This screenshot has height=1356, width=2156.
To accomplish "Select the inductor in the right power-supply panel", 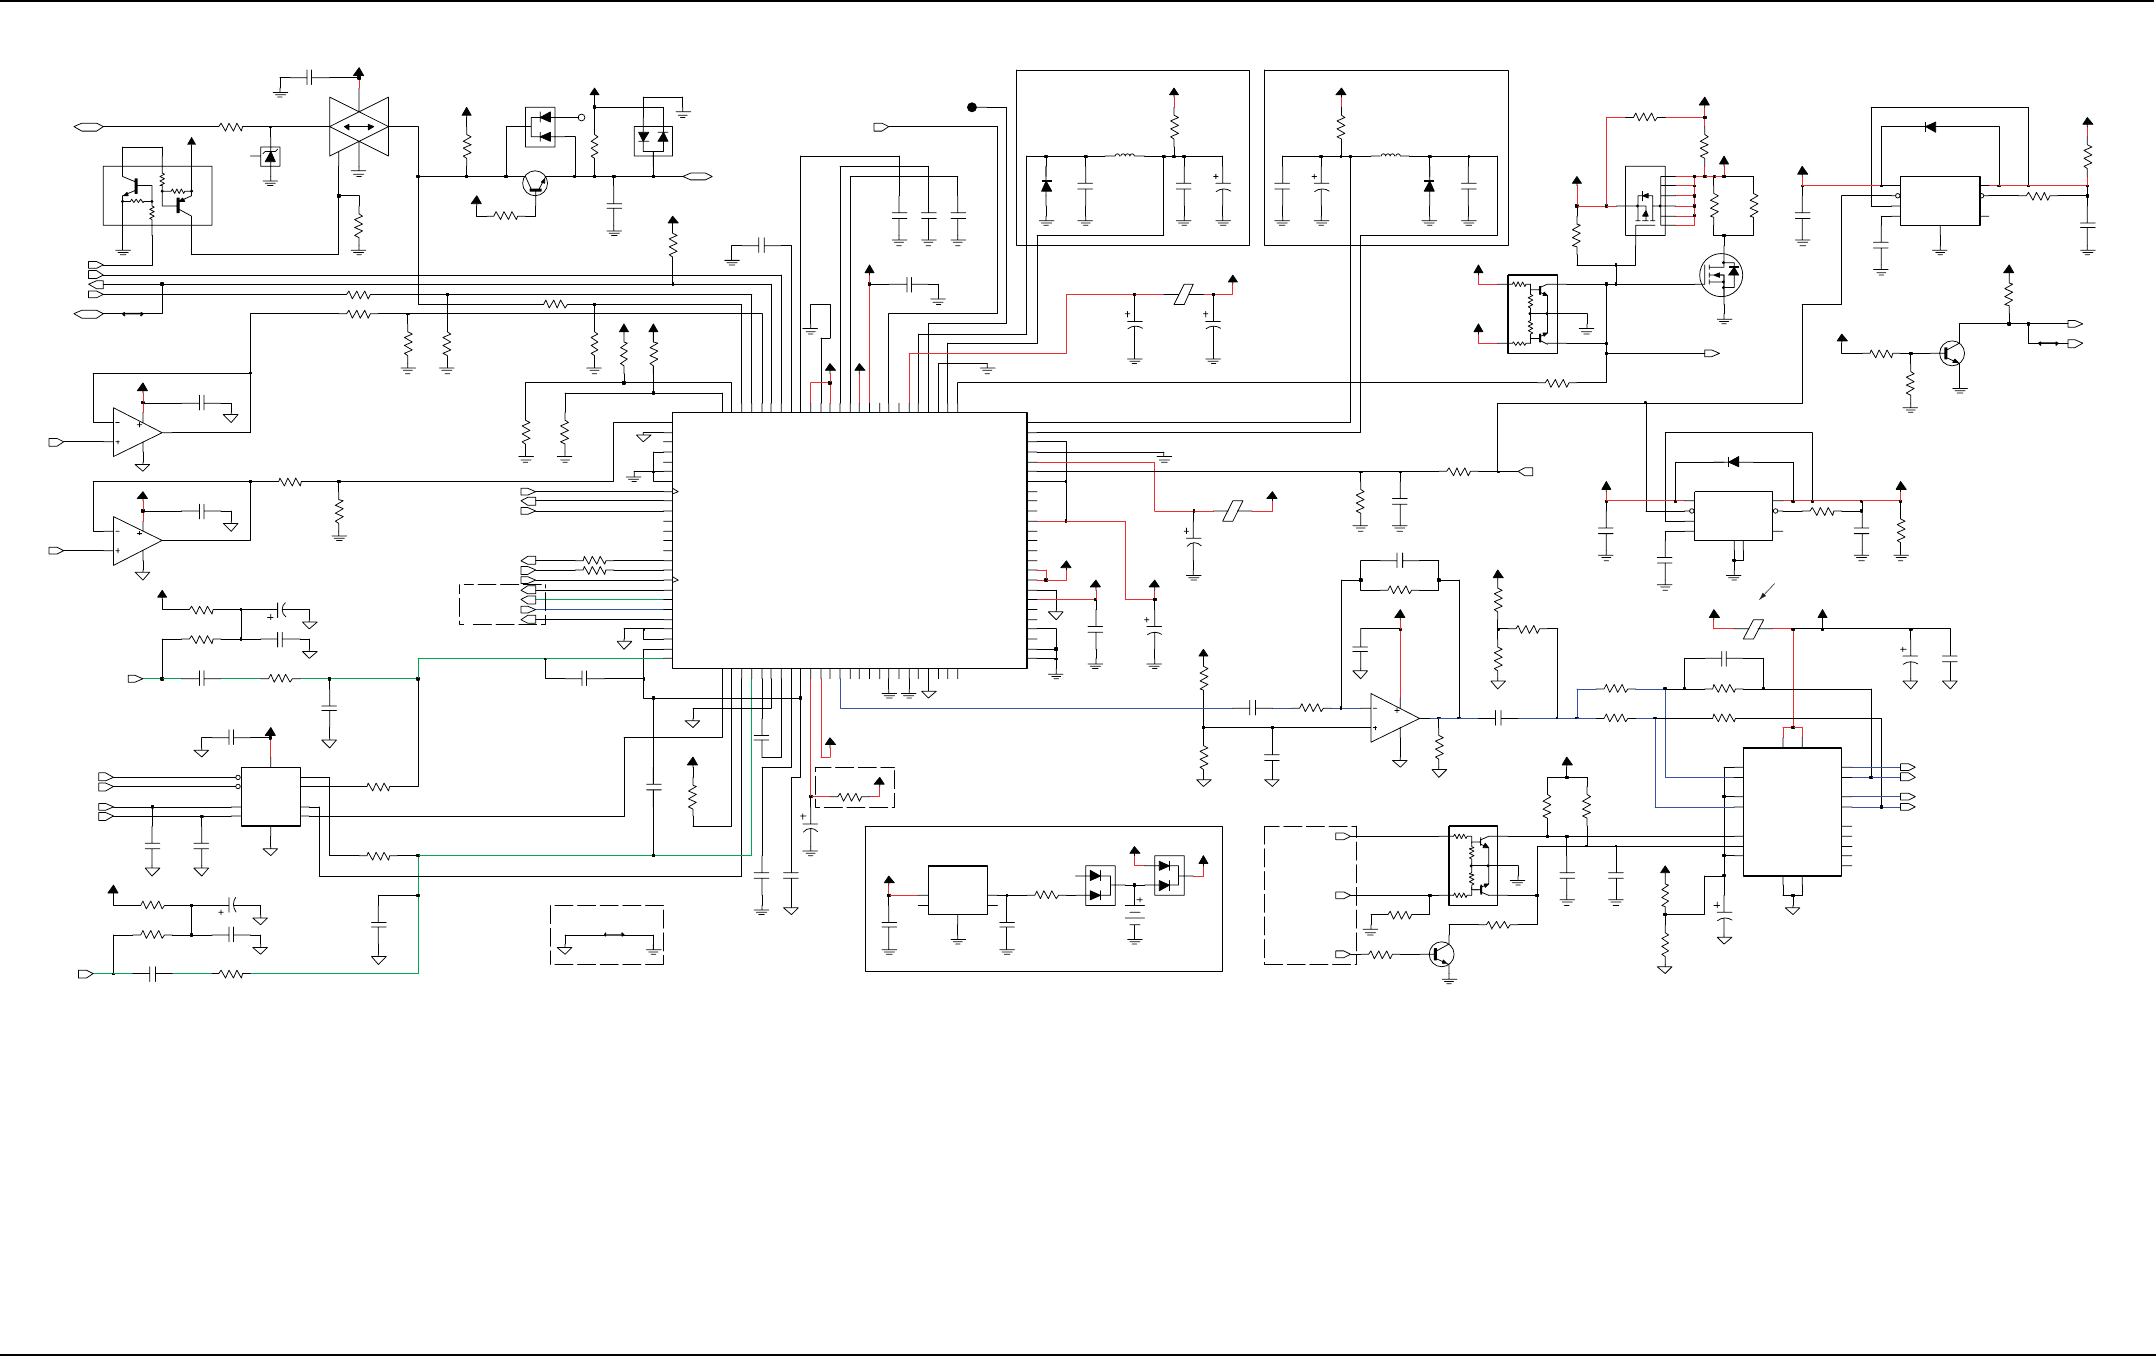I will [x=1390, y=155].
